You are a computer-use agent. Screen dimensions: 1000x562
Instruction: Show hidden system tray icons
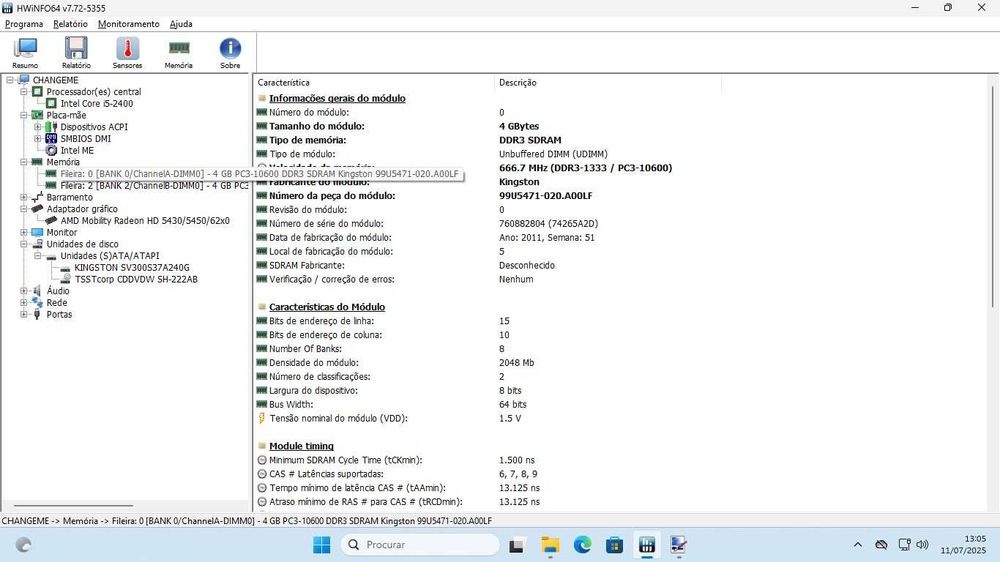click(858, 545)
